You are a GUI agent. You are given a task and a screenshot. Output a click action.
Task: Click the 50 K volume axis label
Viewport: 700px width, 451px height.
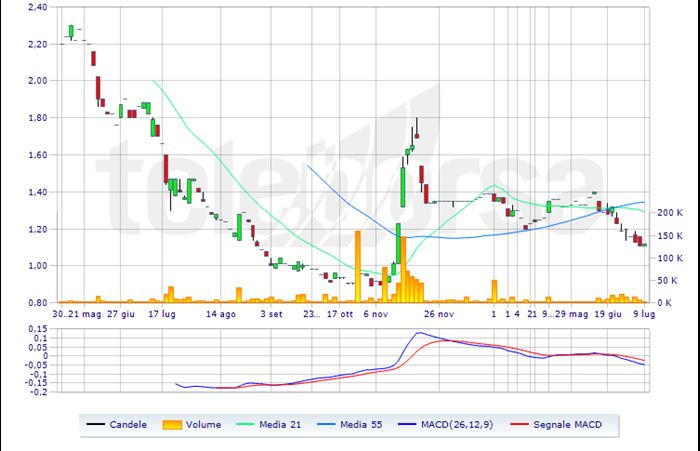click(667, 280)
